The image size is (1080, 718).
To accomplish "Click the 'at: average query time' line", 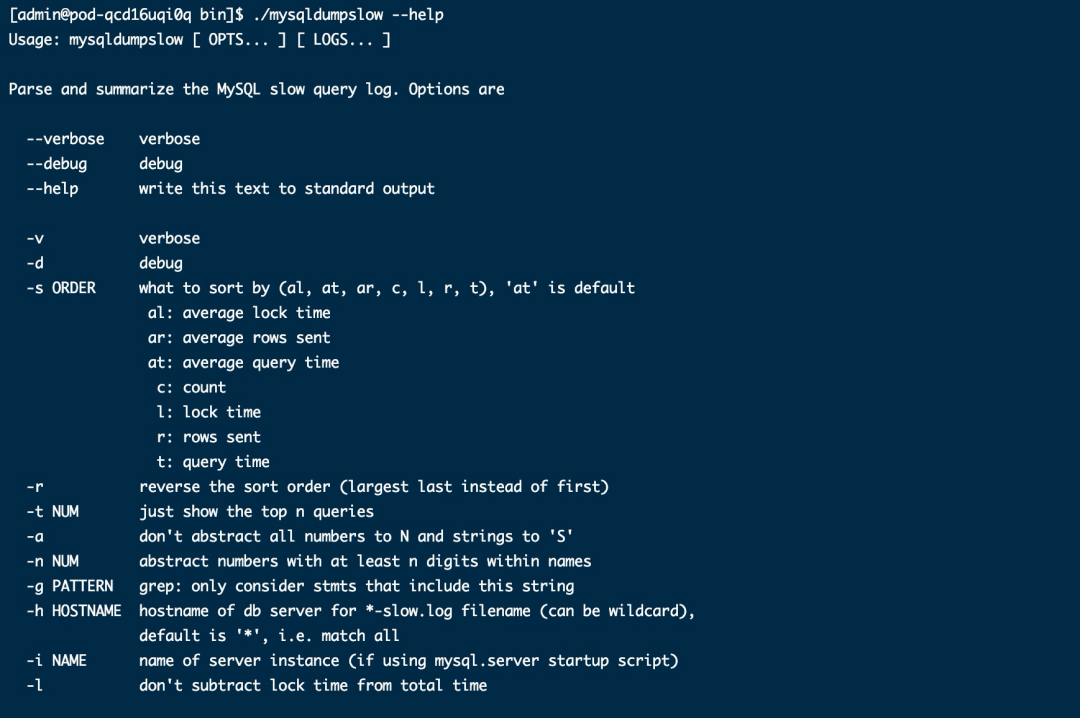I will [x=243, y=362].
